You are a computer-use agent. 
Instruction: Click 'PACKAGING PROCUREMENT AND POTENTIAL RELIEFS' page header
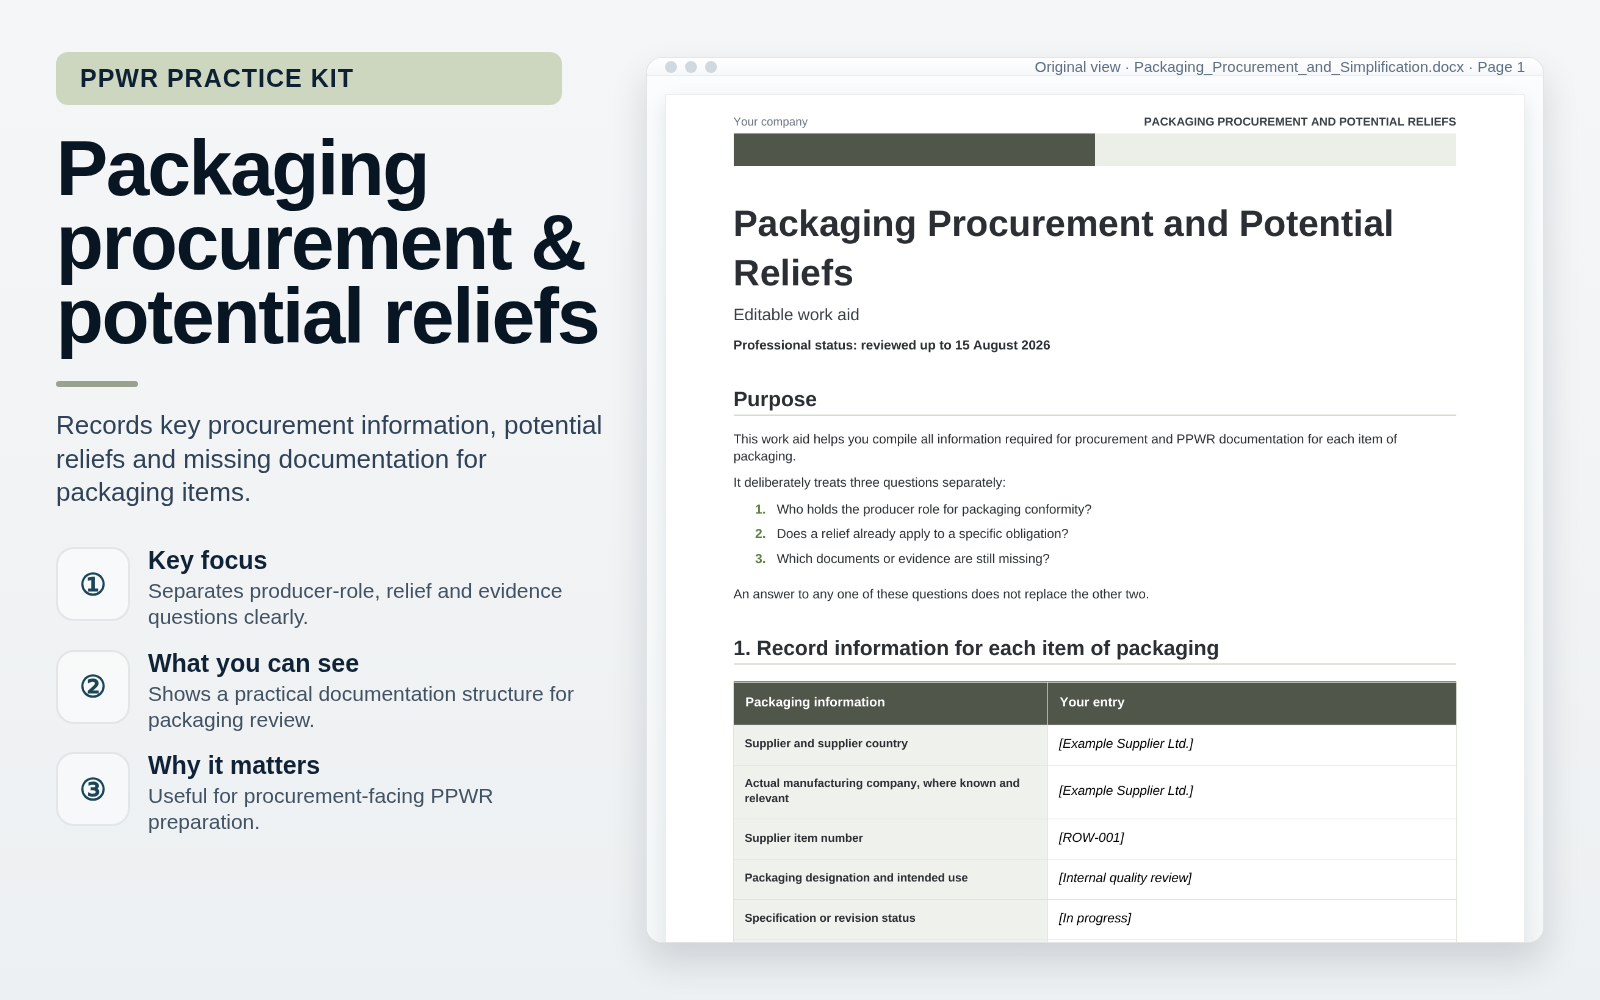[x=1299, y=122]
